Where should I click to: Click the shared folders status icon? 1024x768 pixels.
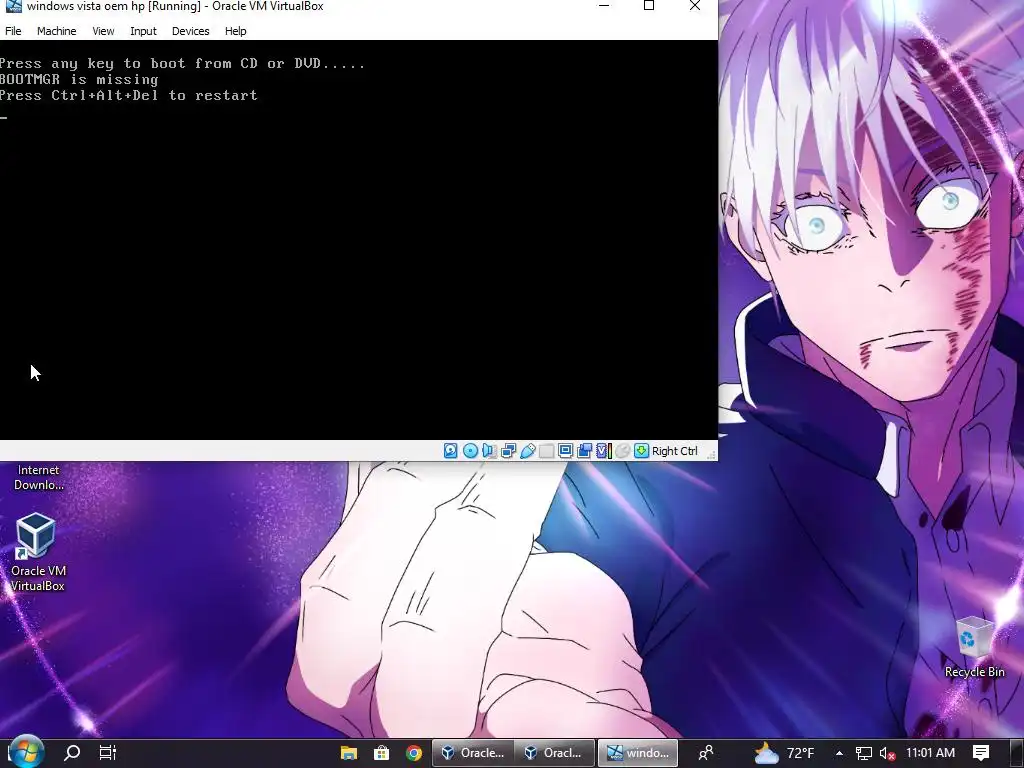547,451
